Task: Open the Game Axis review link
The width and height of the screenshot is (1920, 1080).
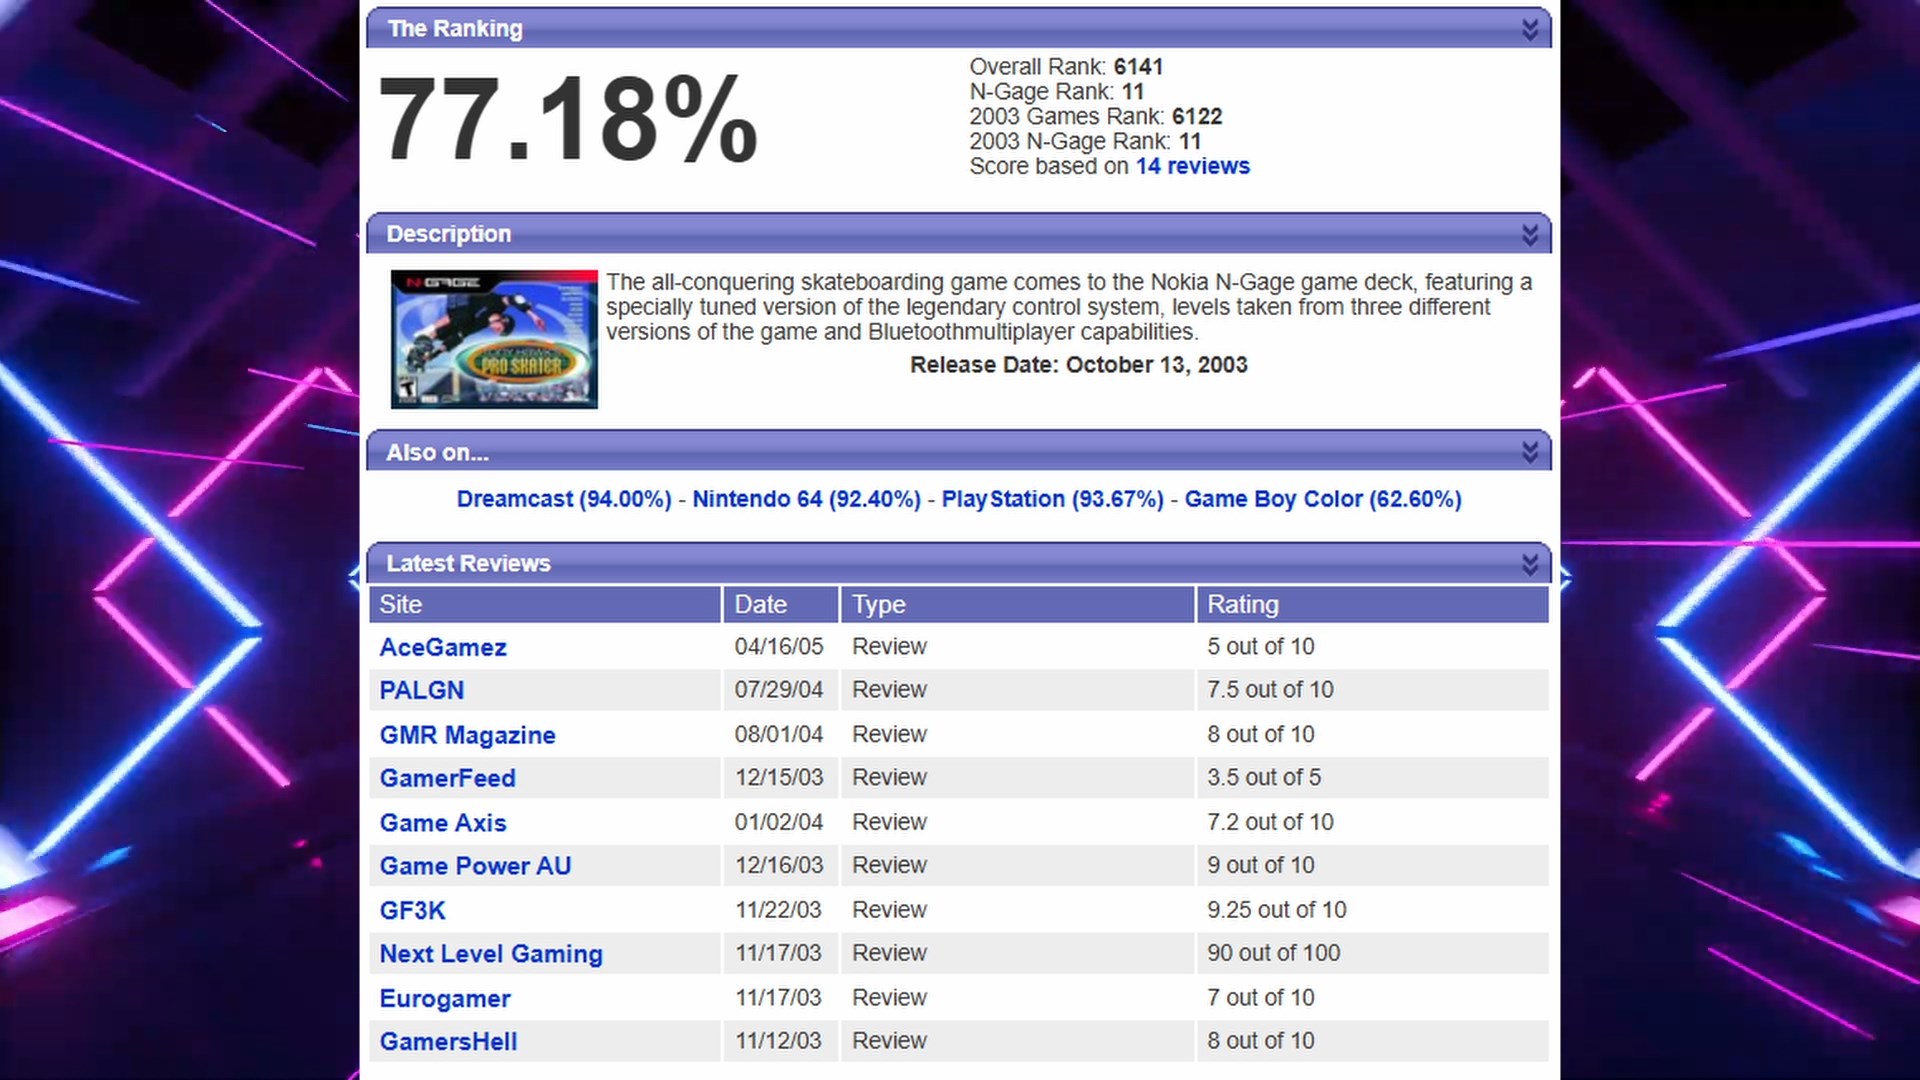Action: pyautogui.click(x=443, y=823)
